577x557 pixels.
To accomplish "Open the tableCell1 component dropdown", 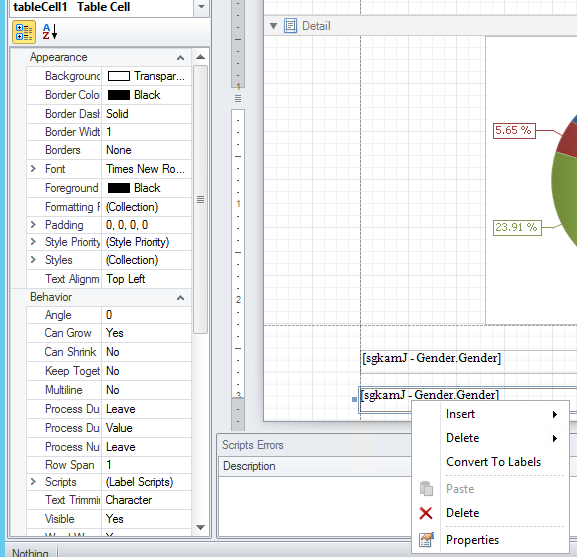I will [201, 7].
